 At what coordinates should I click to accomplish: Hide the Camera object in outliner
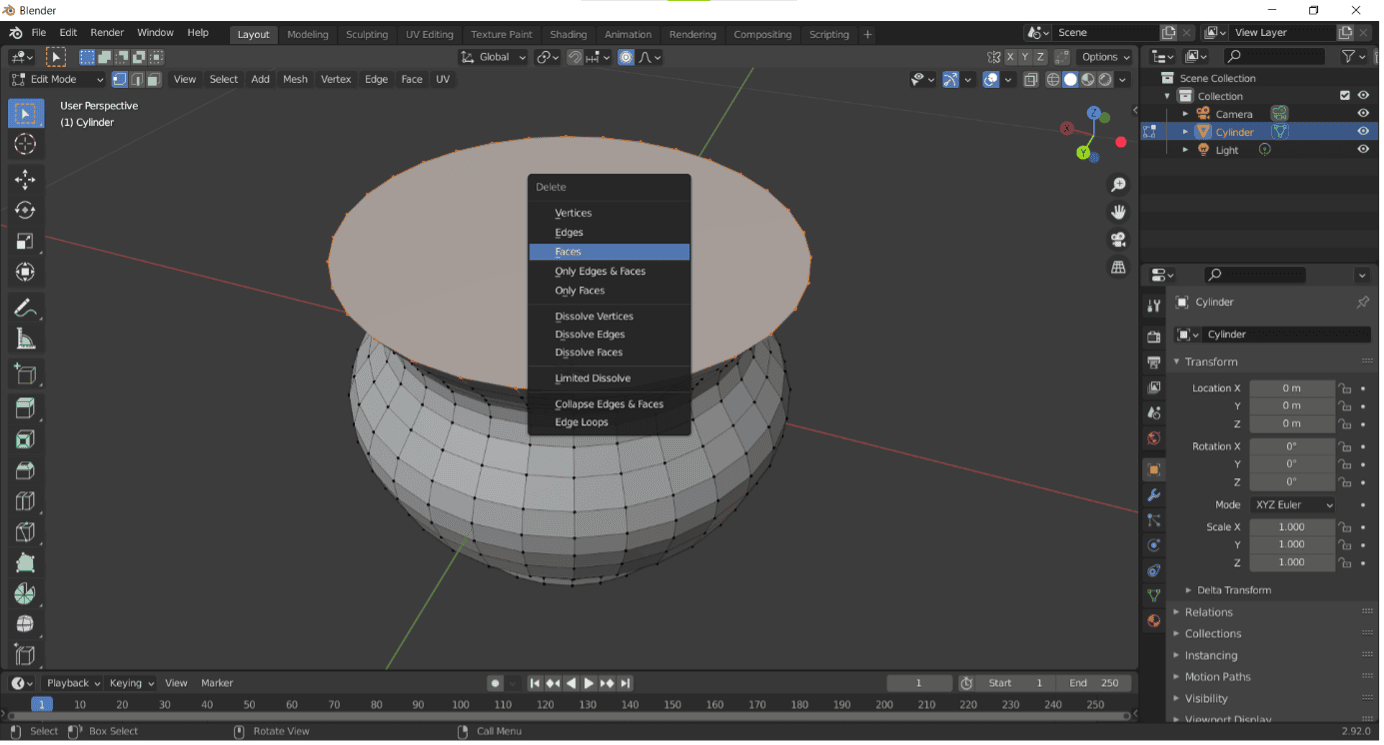pyautogui.click(x=1363, y=114)
